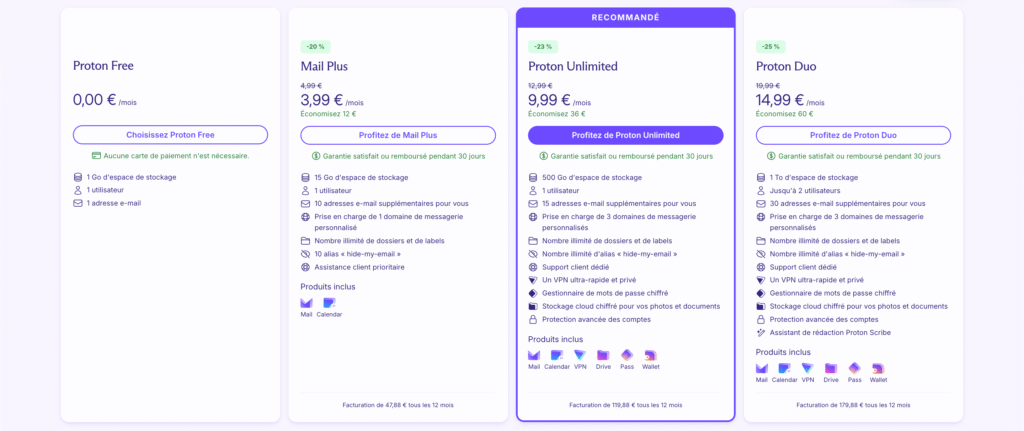Click the VPN icon in Proton Duo
This screenshot has height=431, width=1024.
(808, 368)
